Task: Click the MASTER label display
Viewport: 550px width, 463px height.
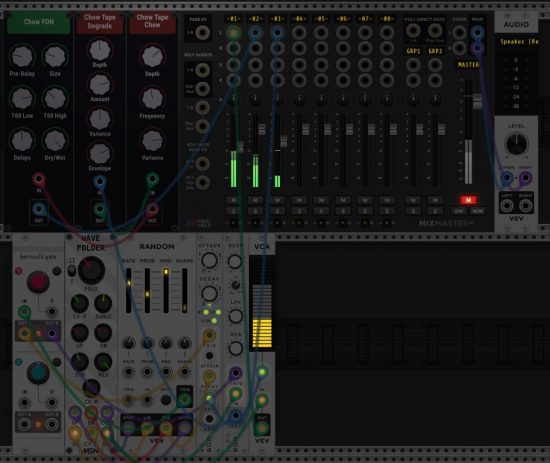Action: click(x=468, y=65)
